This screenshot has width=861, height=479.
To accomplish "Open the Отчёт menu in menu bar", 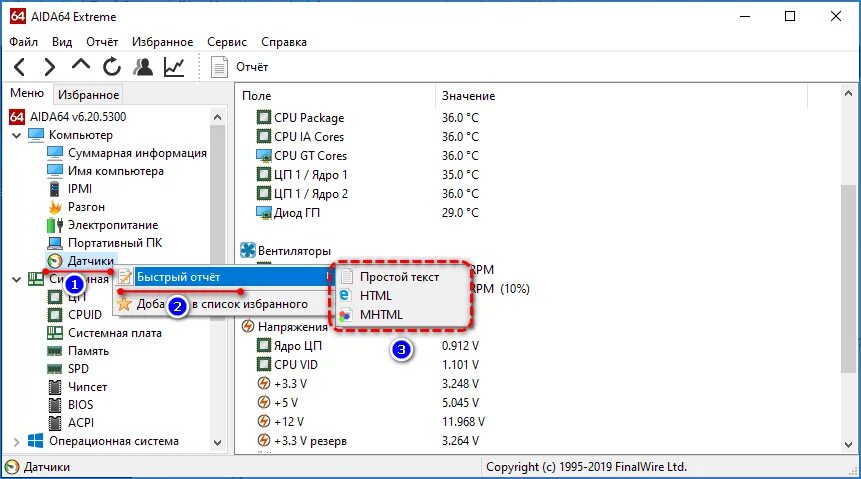I will click(102, 42).
